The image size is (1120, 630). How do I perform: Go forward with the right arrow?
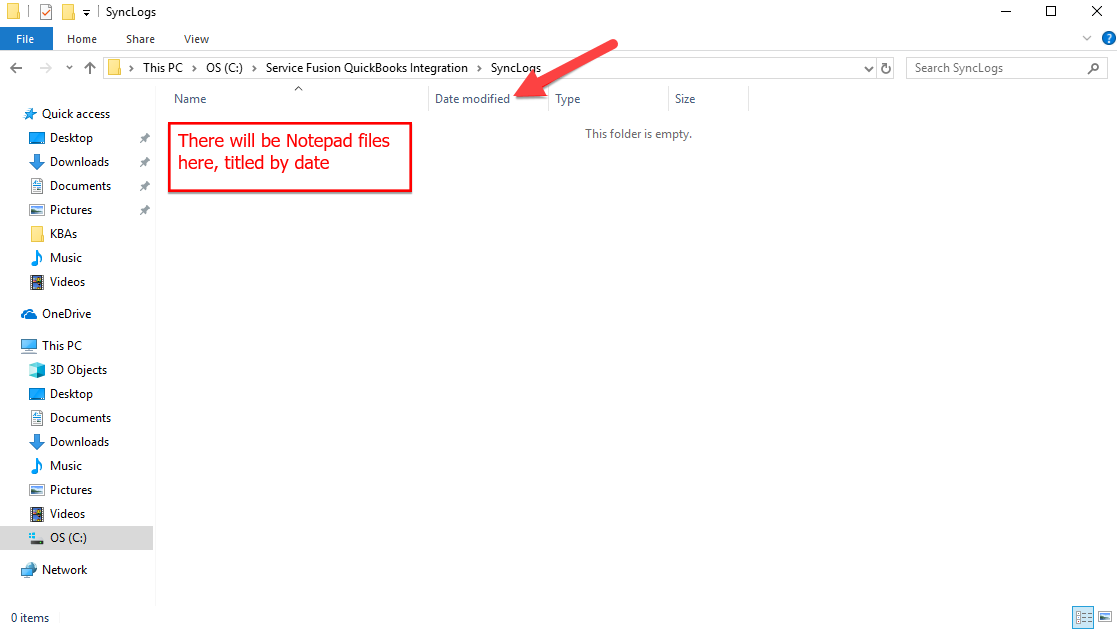[x=45, y=68]
